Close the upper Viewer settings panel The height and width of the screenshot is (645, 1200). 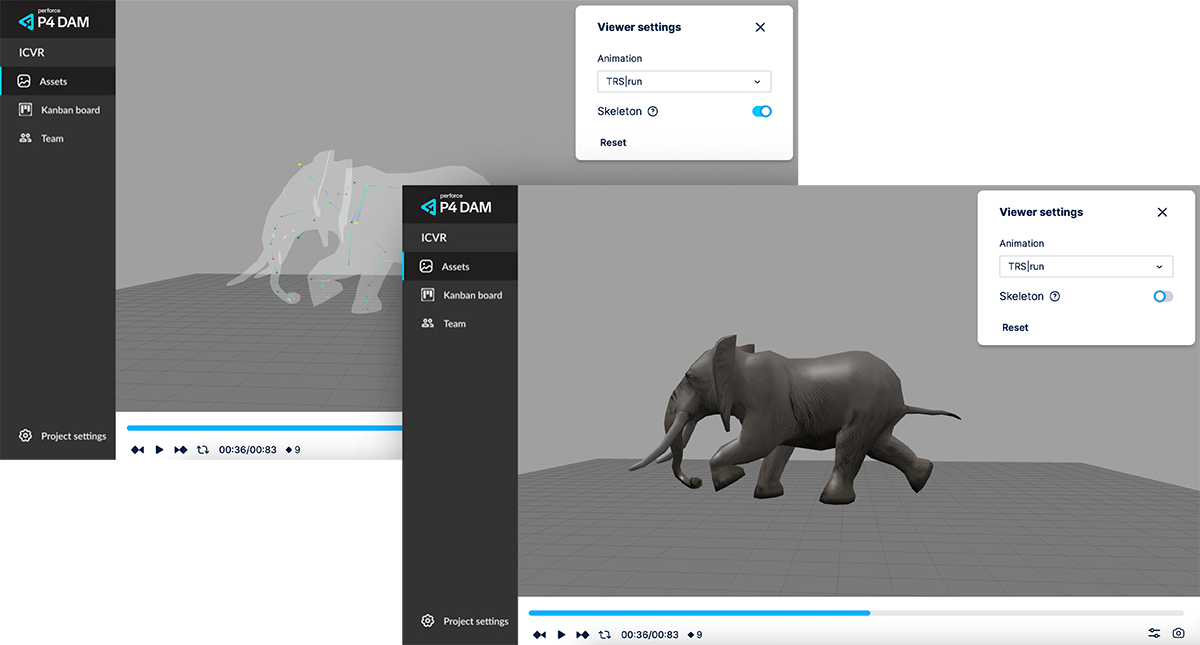(760, 28)
